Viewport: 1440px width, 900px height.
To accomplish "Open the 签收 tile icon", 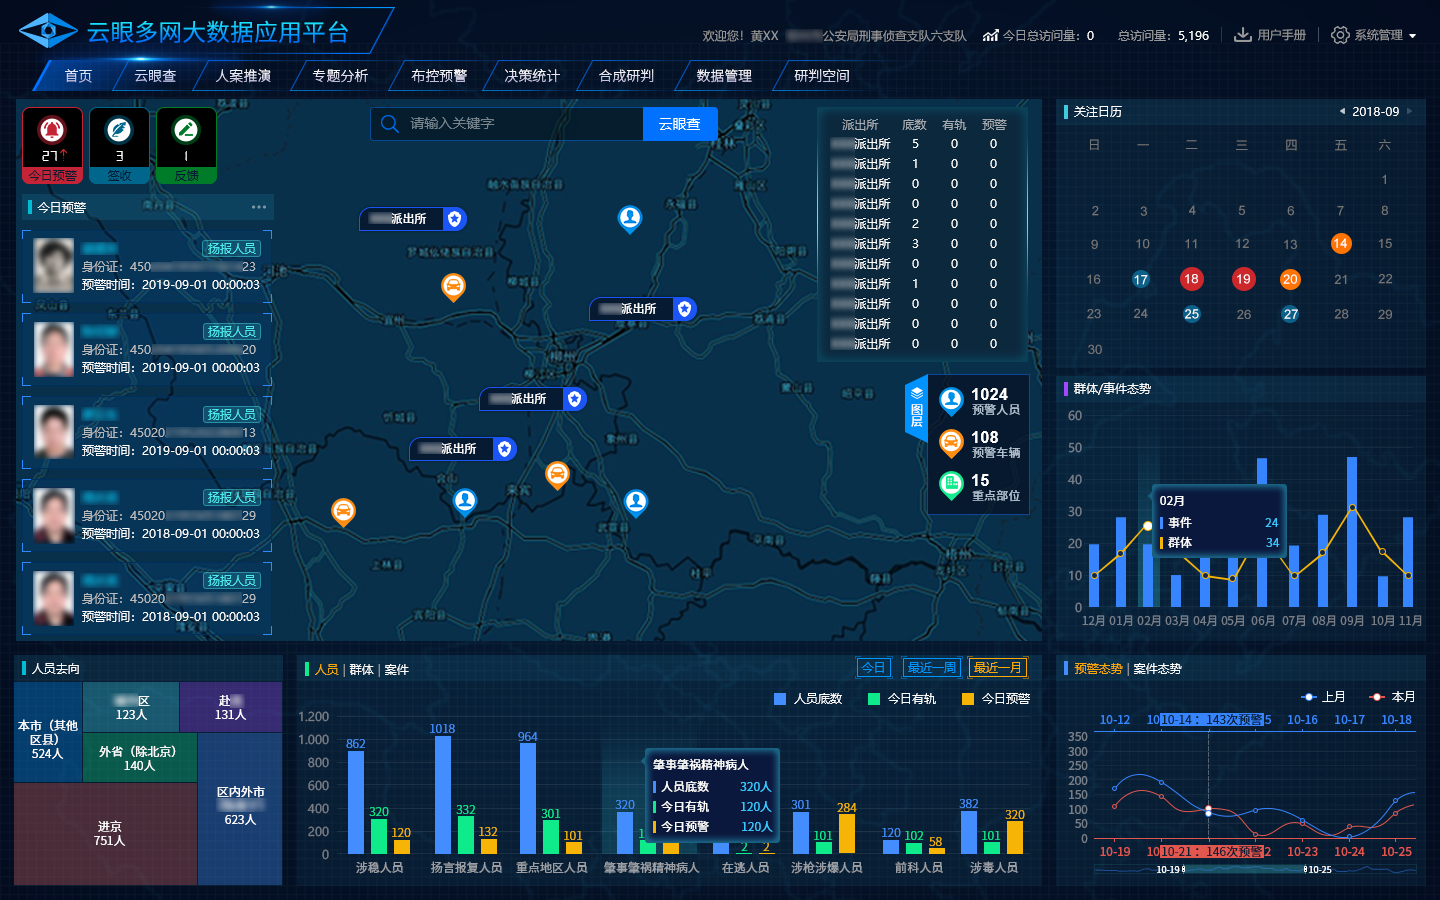I will click(x=119, y=130).
